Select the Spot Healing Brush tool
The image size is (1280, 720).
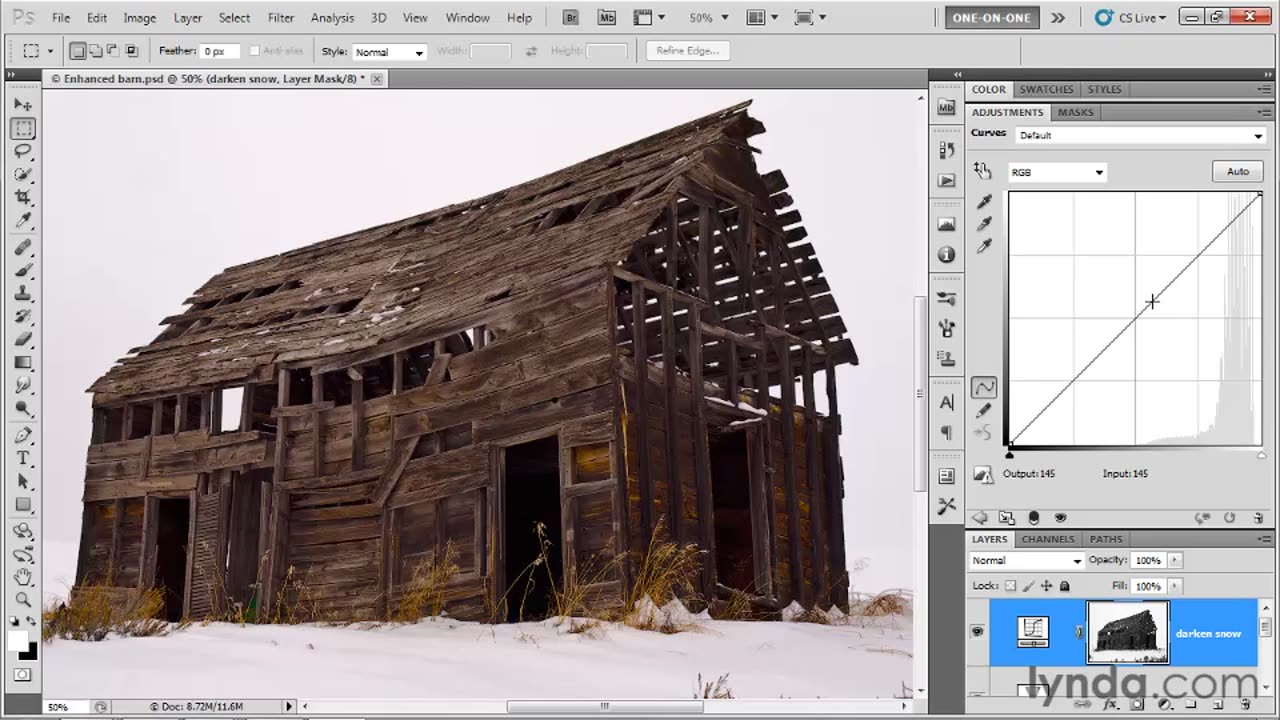coord(23,247)
